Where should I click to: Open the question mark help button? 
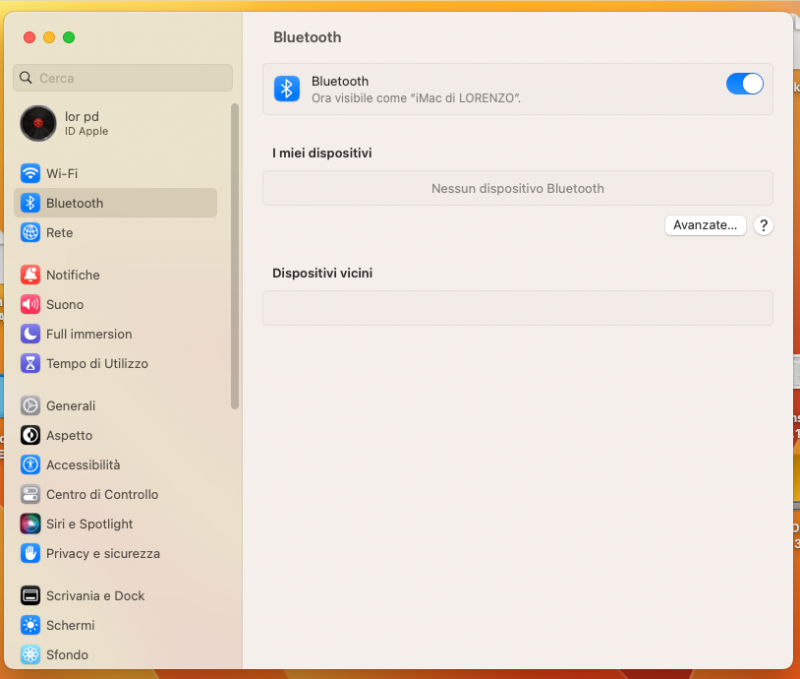point(763,225)
